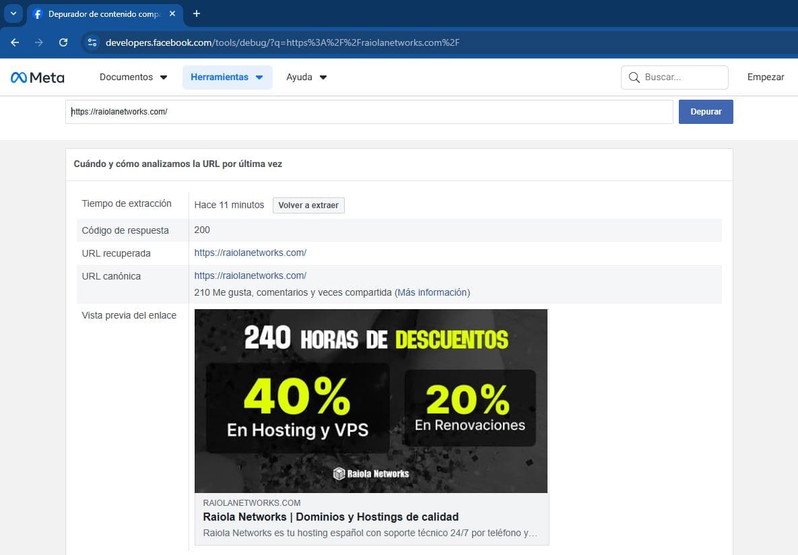Click the Raiola Networks preview title
This screenshot has height=555, width=798.
pyautogui.click(x=331, y=517)
